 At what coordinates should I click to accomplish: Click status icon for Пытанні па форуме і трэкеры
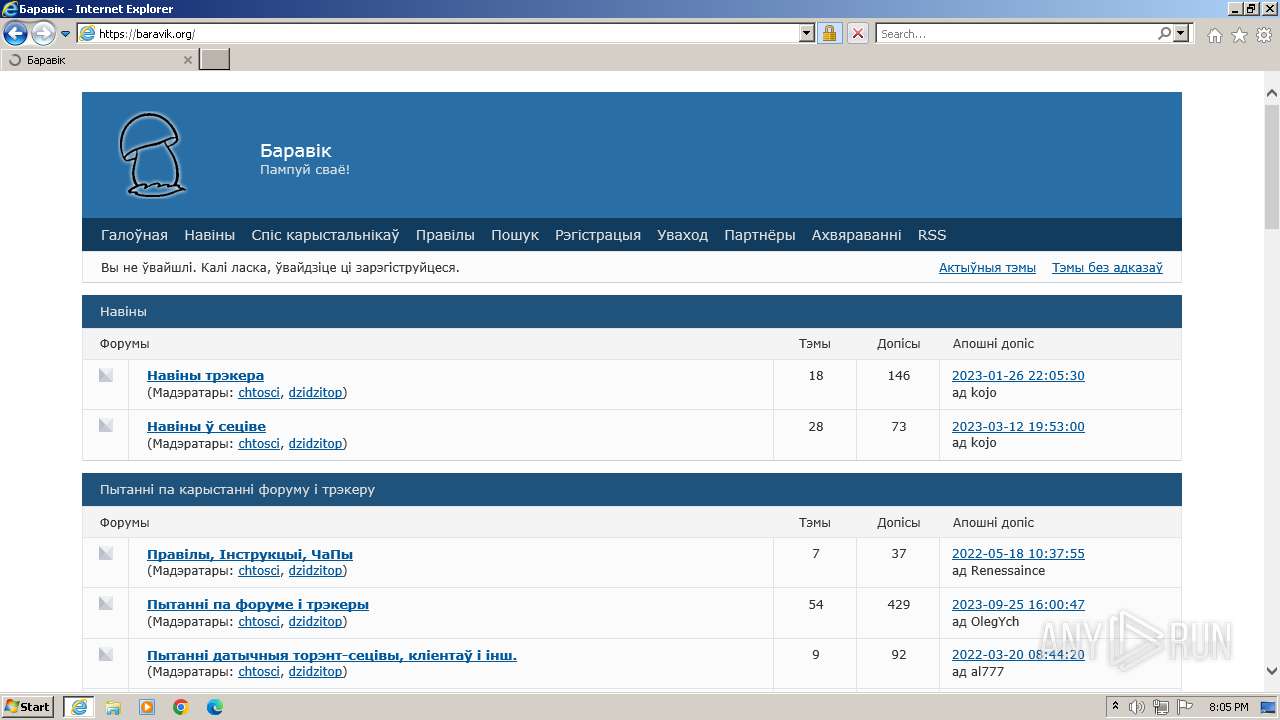pos(106,603)
